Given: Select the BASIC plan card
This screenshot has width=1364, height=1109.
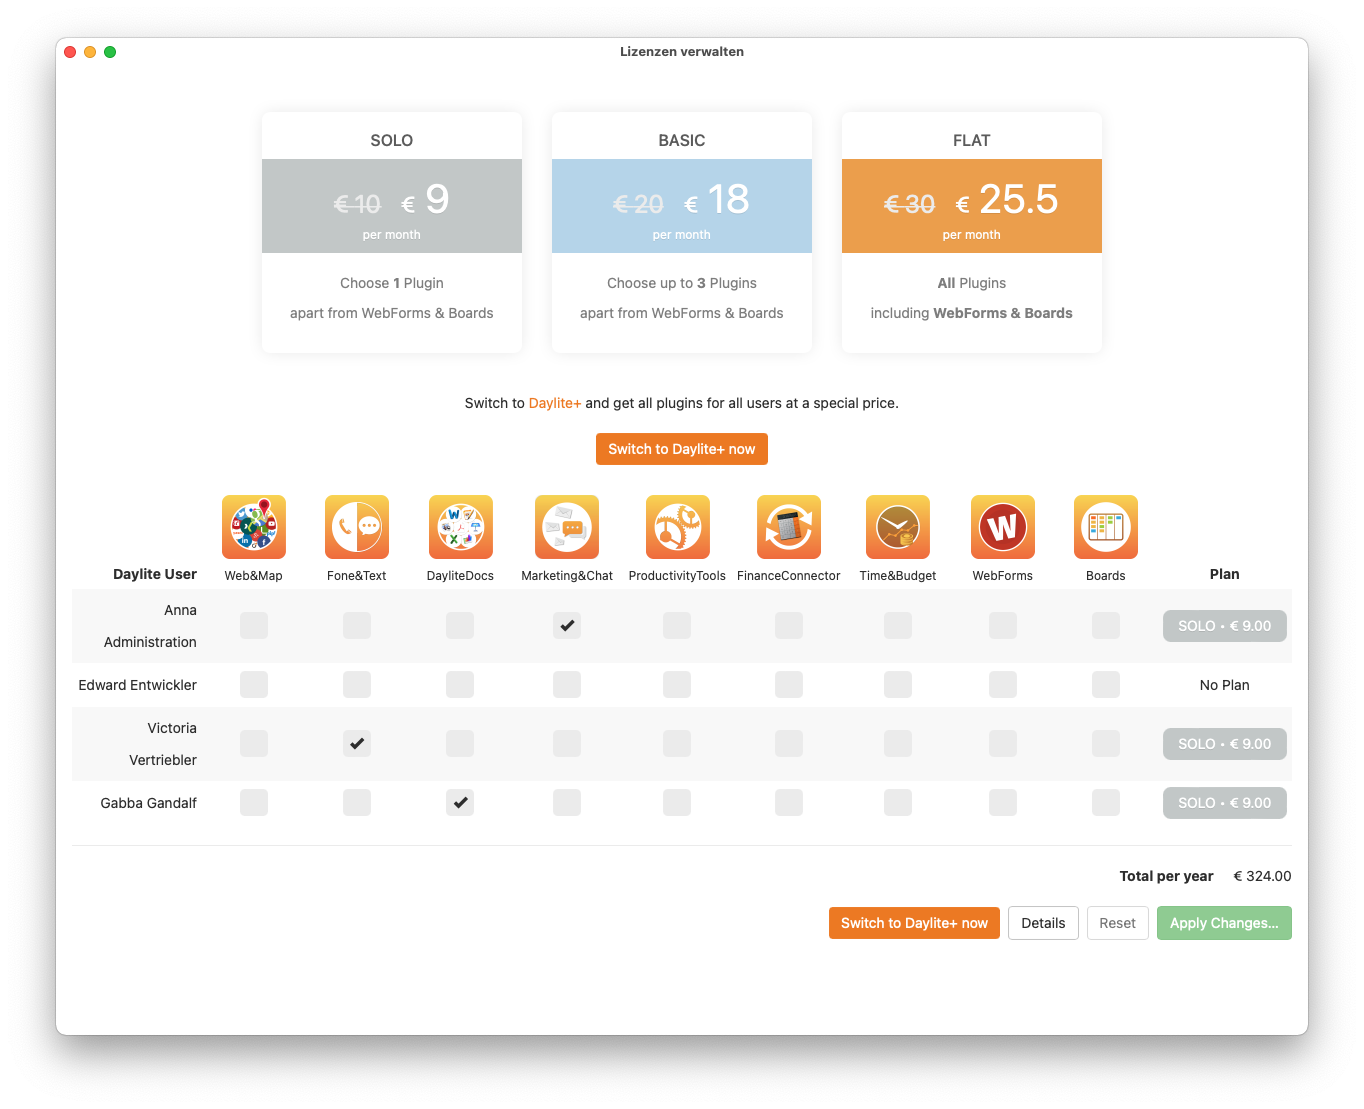Looking at the screenshot, I should coord(682,233).
